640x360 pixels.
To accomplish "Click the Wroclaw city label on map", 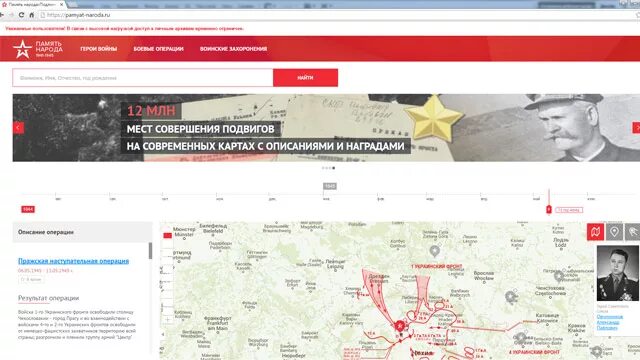I will 484,275.
